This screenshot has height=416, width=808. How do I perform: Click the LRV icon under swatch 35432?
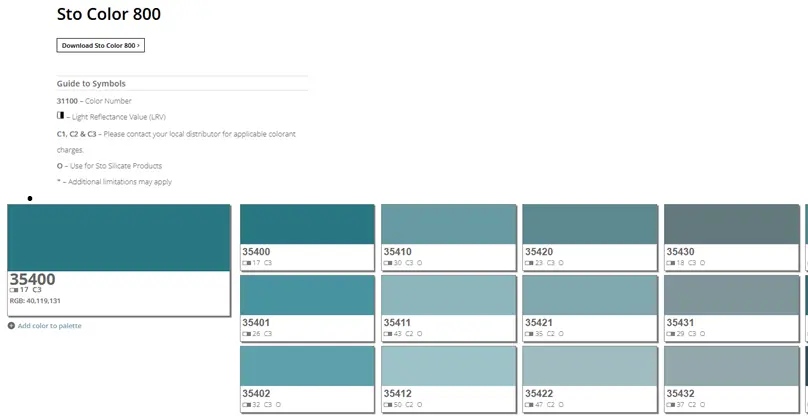(x=670, y=404)
